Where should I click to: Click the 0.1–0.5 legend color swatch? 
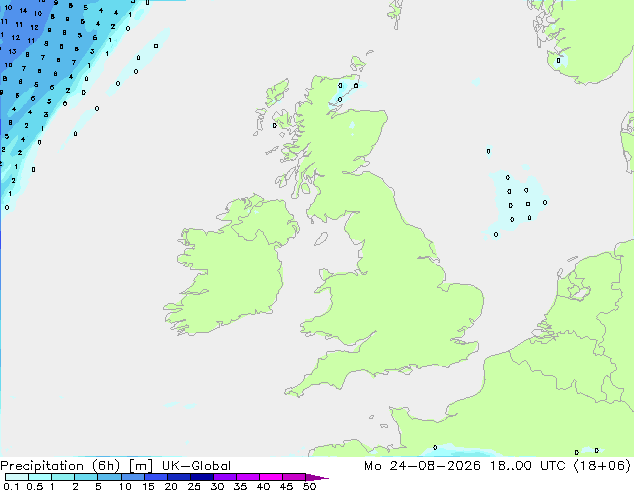(17, 477)
